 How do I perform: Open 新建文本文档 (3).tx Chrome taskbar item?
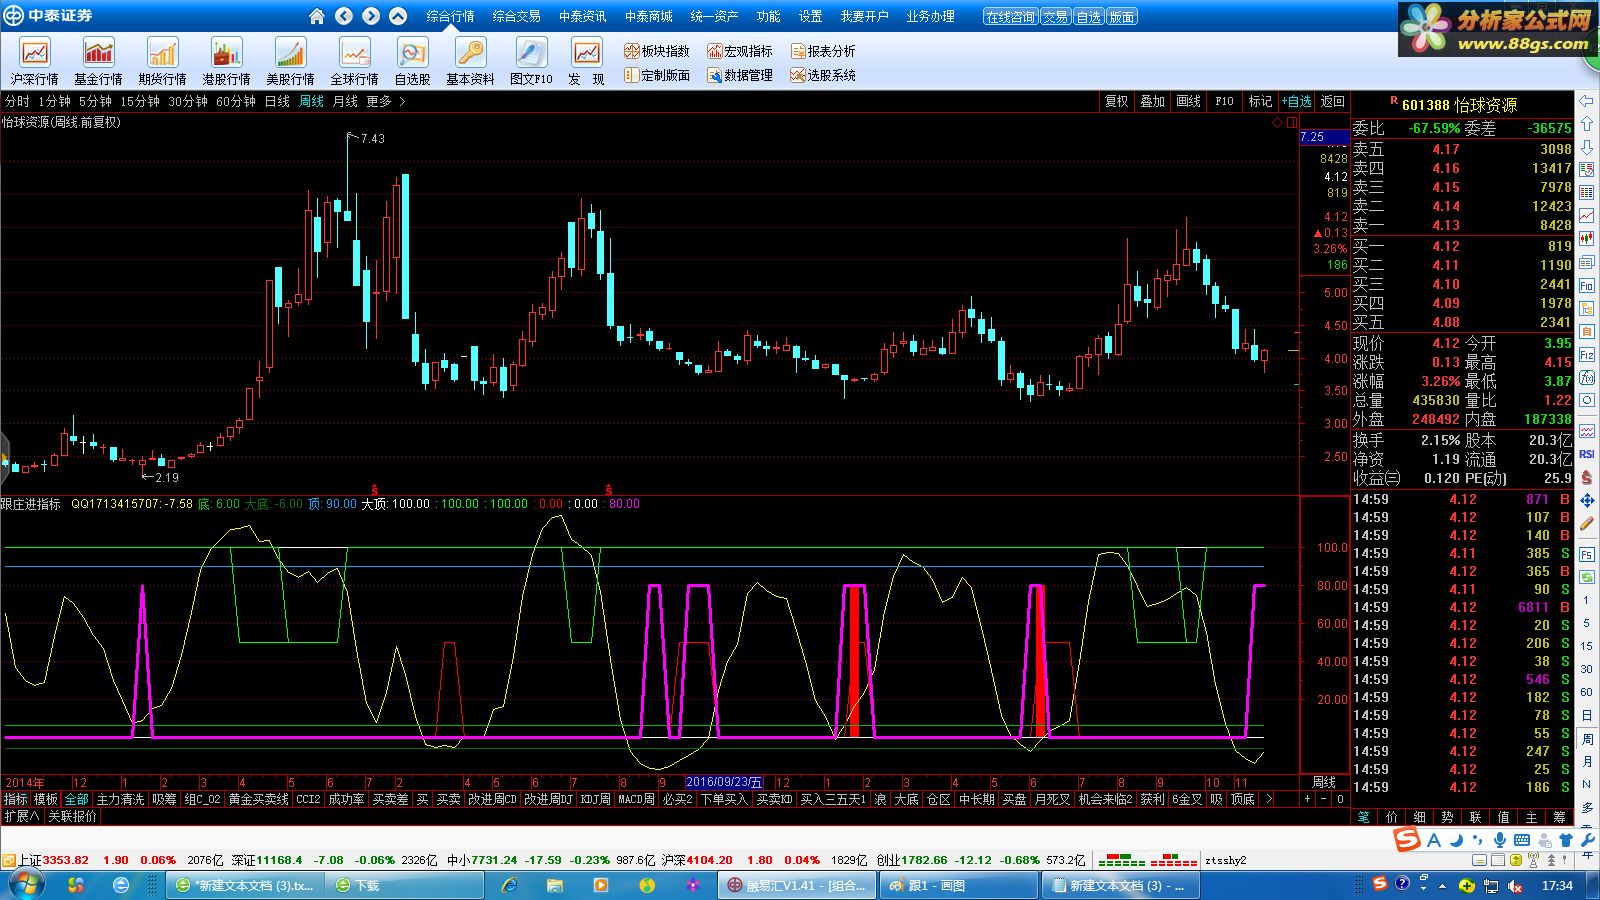coord(247,886)
